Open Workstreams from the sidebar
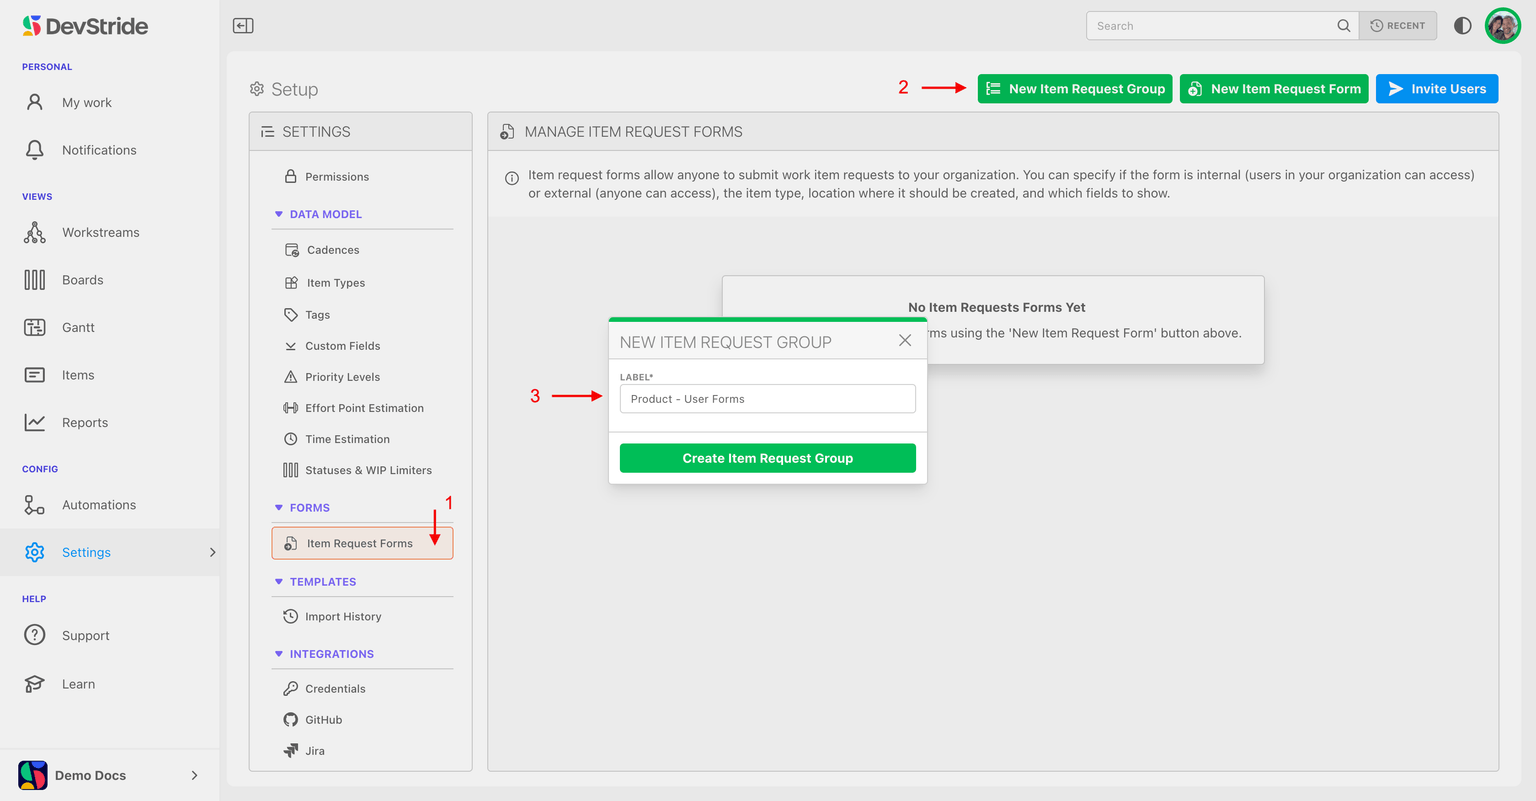Screen dimensions: 1536x801 coord(100,233)
